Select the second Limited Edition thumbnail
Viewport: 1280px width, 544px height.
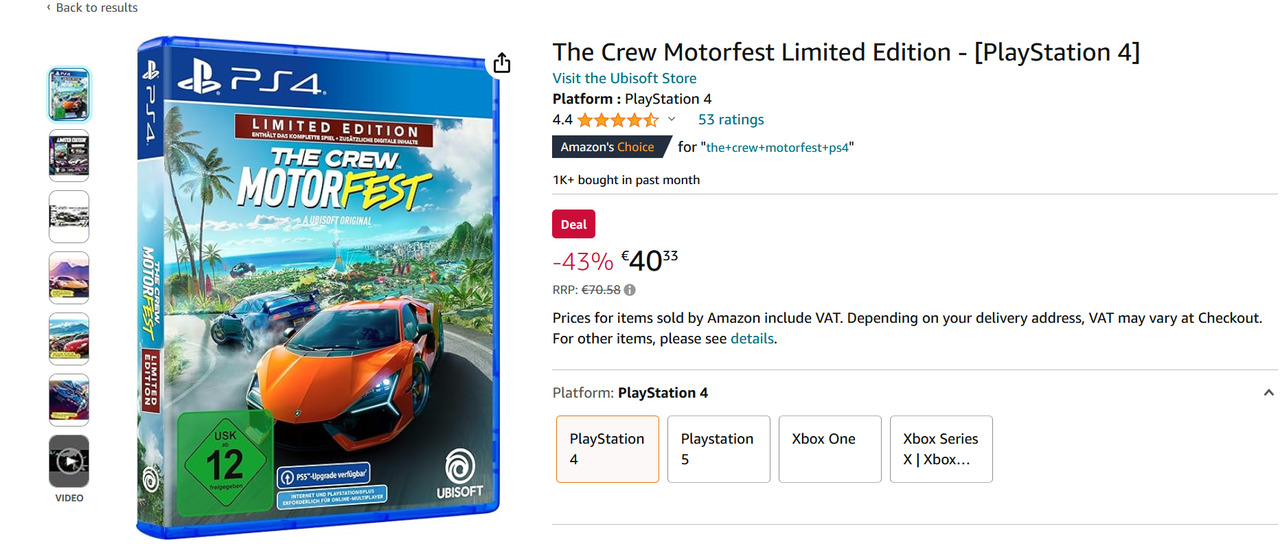(x=69, y=155)
